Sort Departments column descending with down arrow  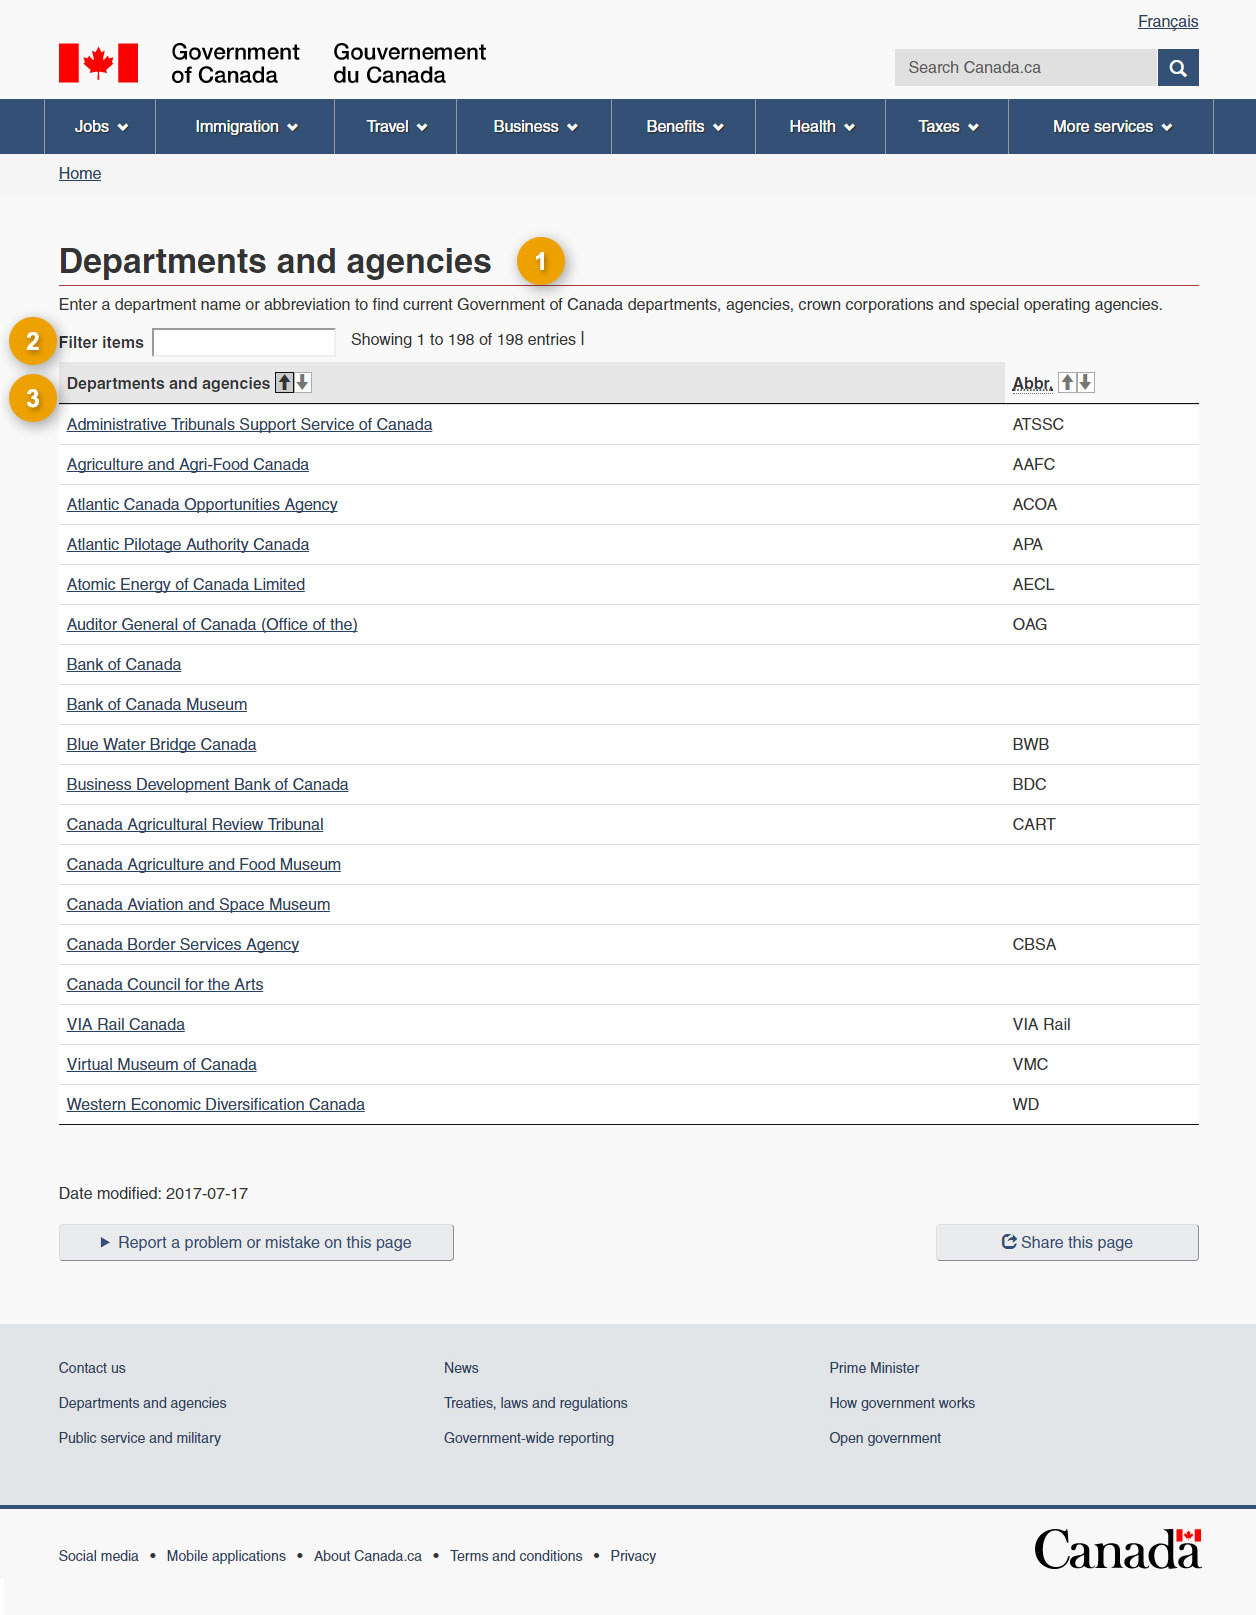pyautogui.click(x=302, y=383)
